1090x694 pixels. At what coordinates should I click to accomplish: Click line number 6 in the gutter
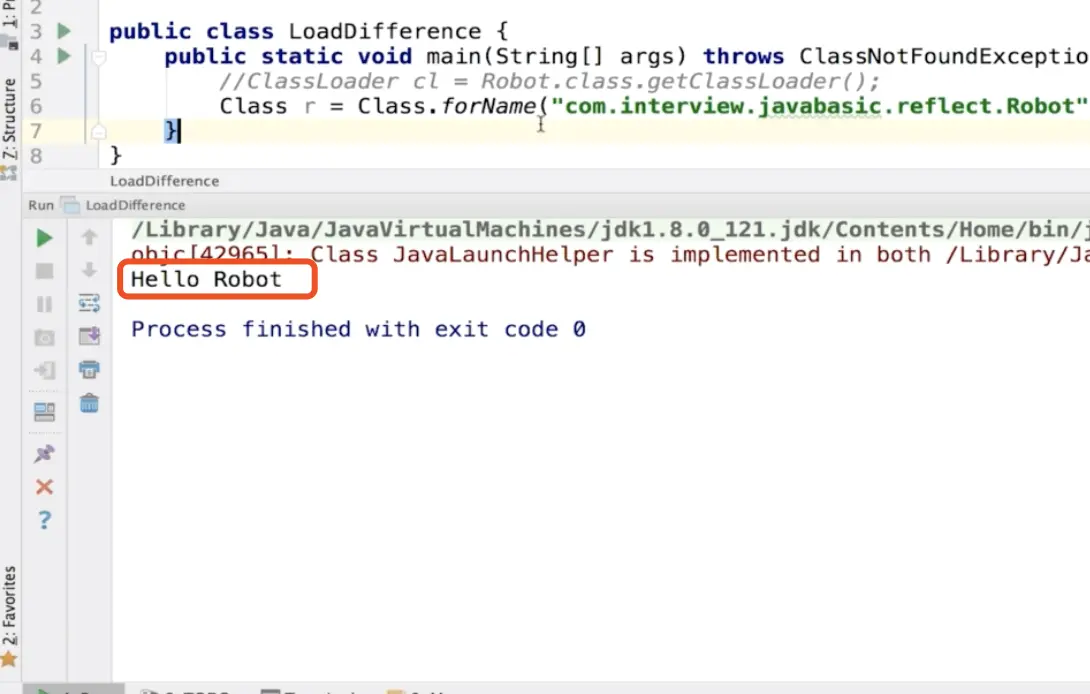click(36, 106)
